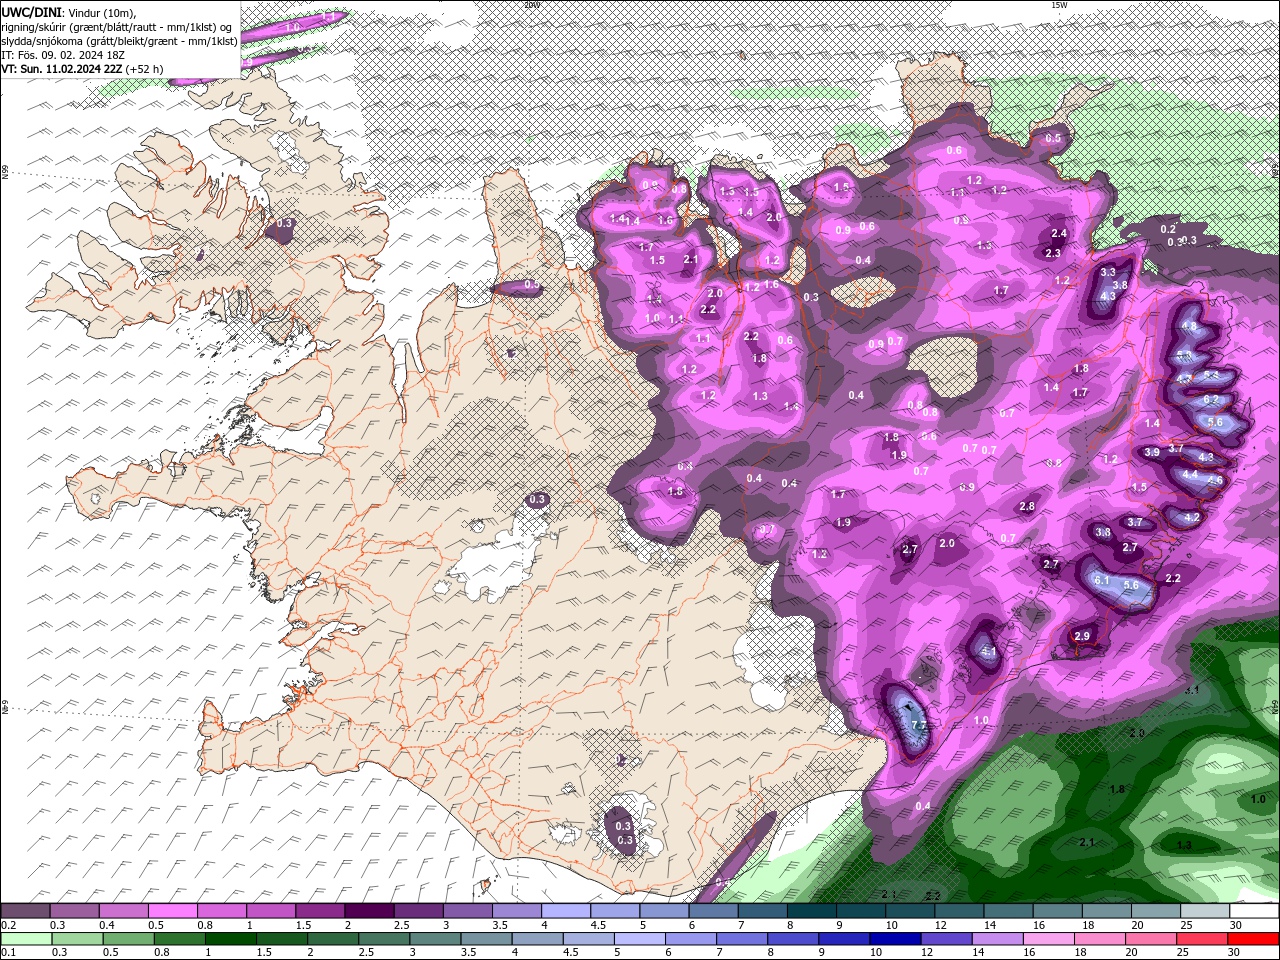This screenshot has width=1280, height=960.
Task: Click the 6.2 snowfall value on the map
Action: [1211, 399]
